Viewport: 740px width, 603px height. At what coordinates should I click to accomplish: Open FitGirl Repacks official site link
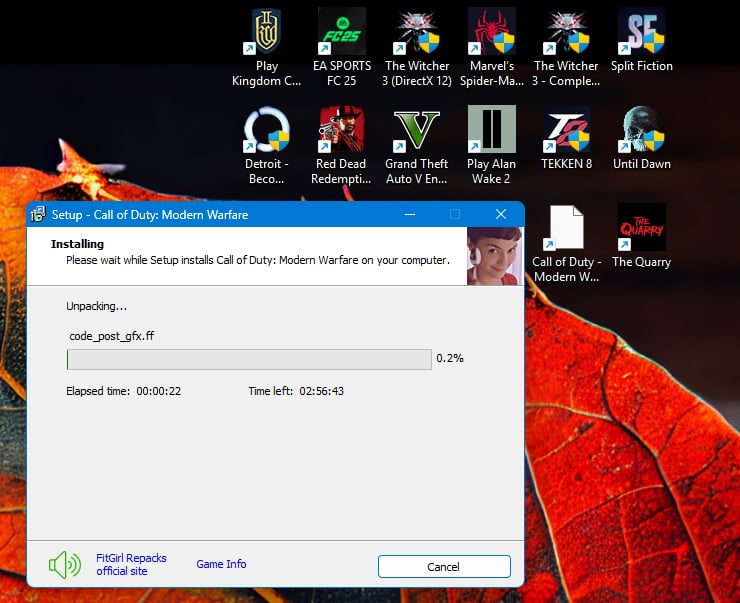[131, 564]
